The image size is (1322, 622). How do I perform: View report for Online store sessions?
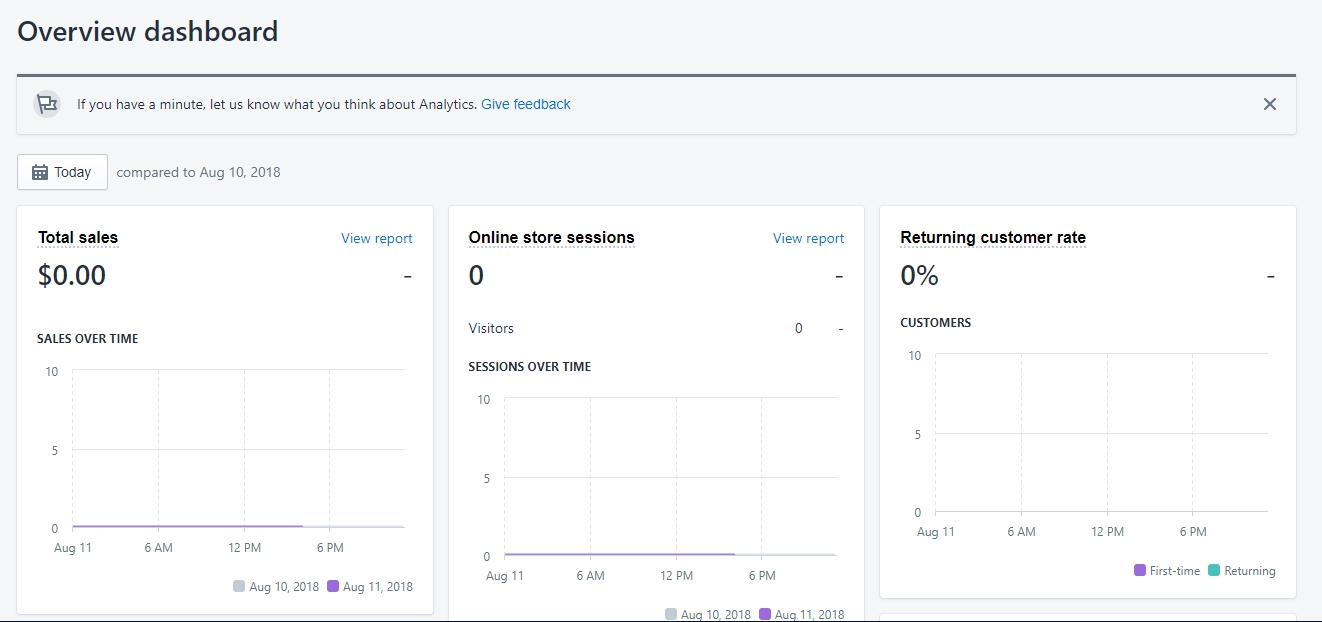coord(808,238)
